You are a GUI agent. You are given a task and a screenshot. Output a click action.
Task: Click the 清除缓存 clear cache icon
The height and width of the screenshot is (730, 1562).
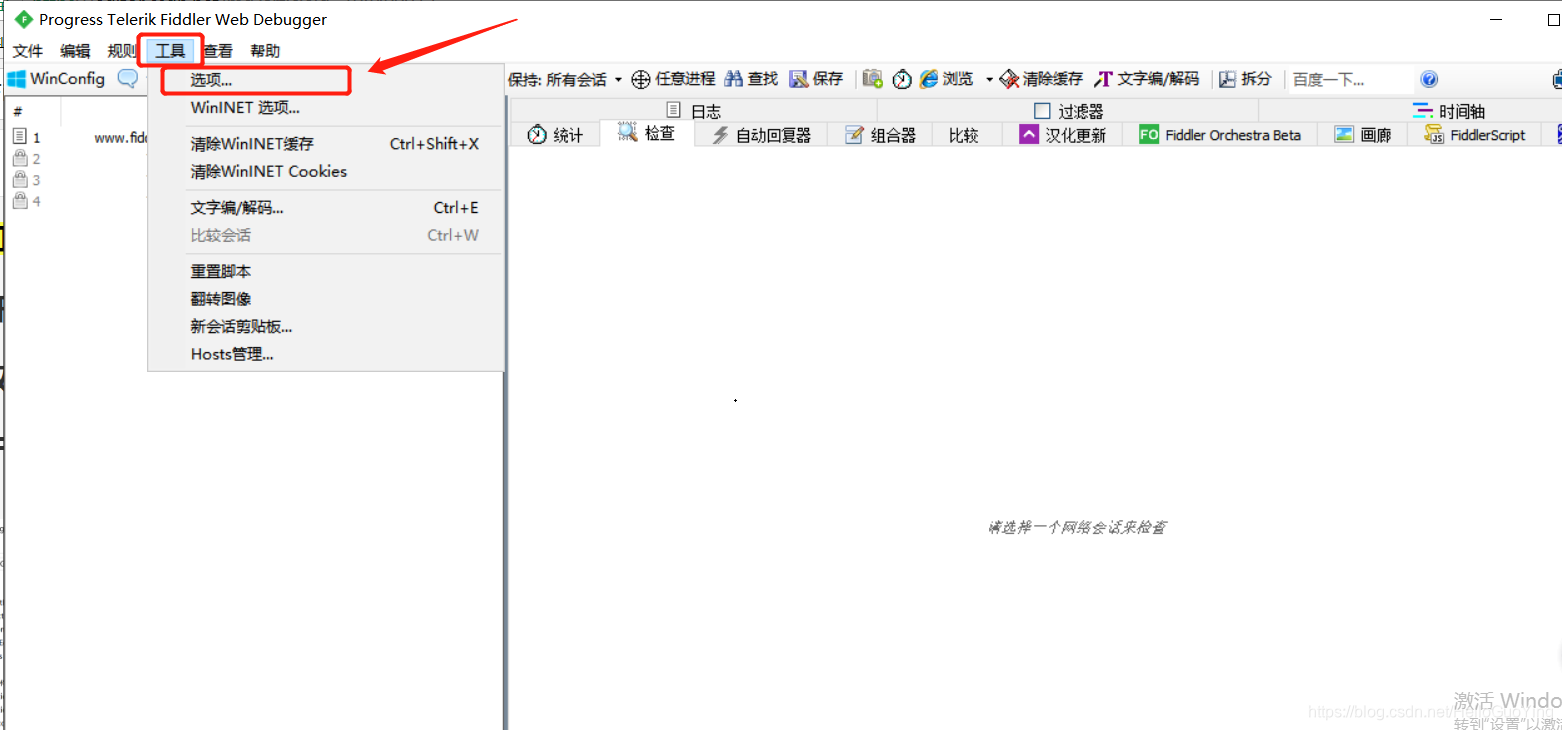(1008, 79)
